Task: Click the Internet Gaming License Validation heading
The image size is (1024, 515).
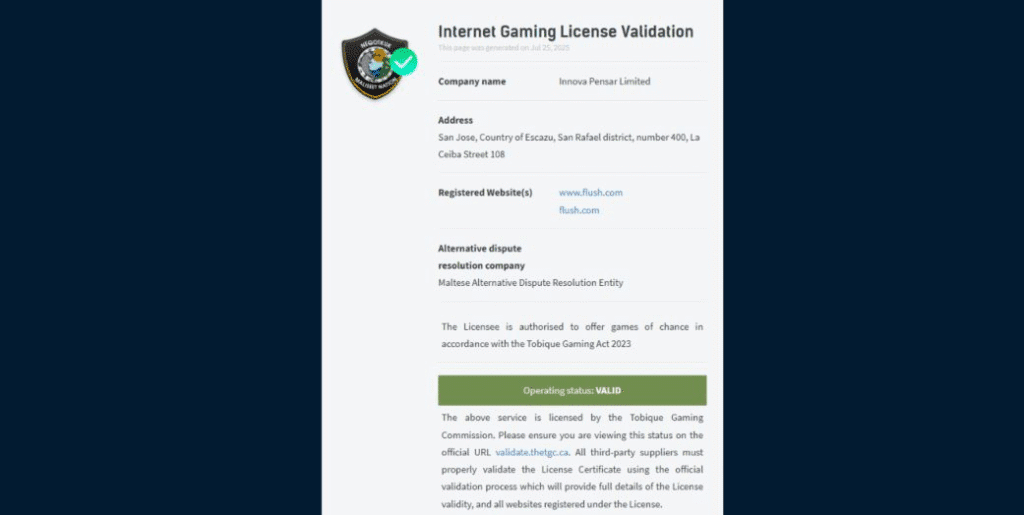Action: [x=565, y=32]
